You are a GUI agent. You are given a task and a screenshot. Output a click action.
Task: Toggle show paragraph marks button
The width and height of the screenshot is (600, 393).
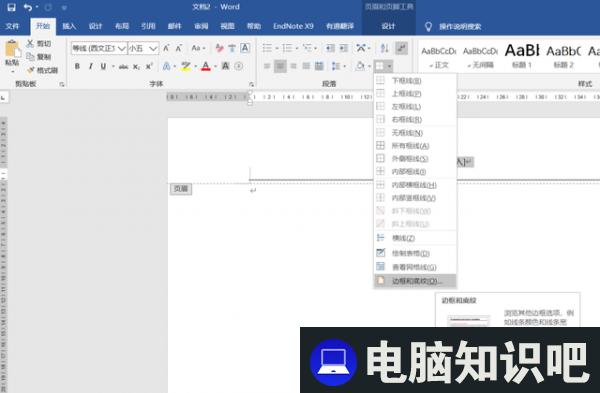401,48
